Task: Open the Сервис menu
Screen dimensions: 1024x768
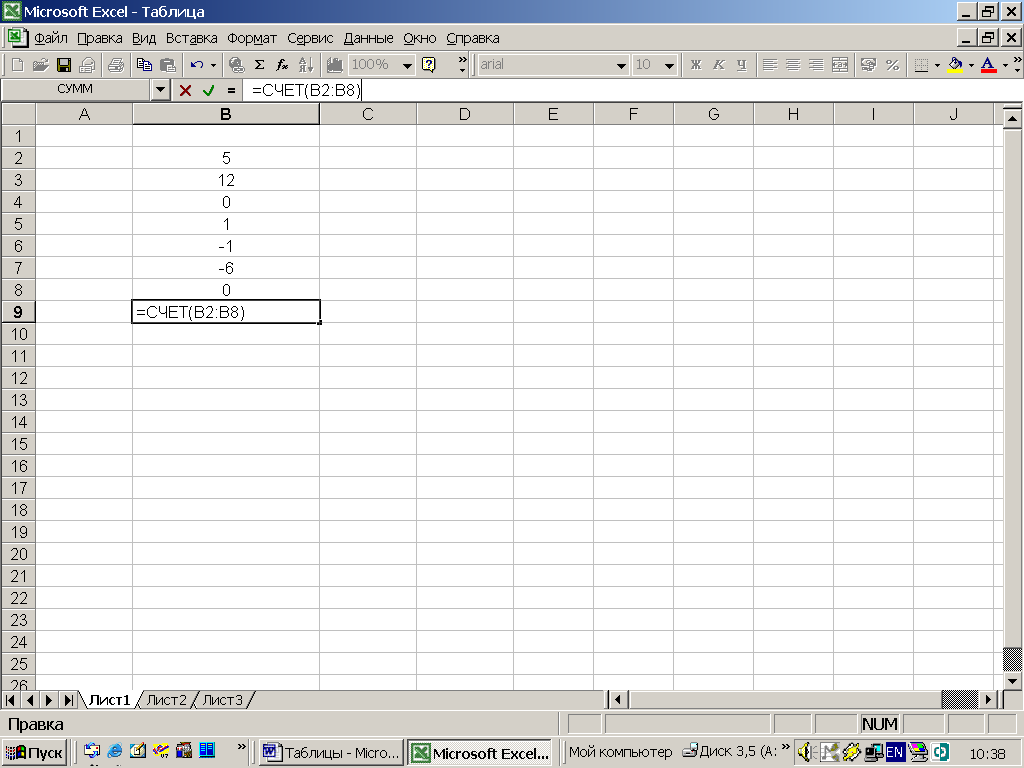Action: (x=310, y=39)
